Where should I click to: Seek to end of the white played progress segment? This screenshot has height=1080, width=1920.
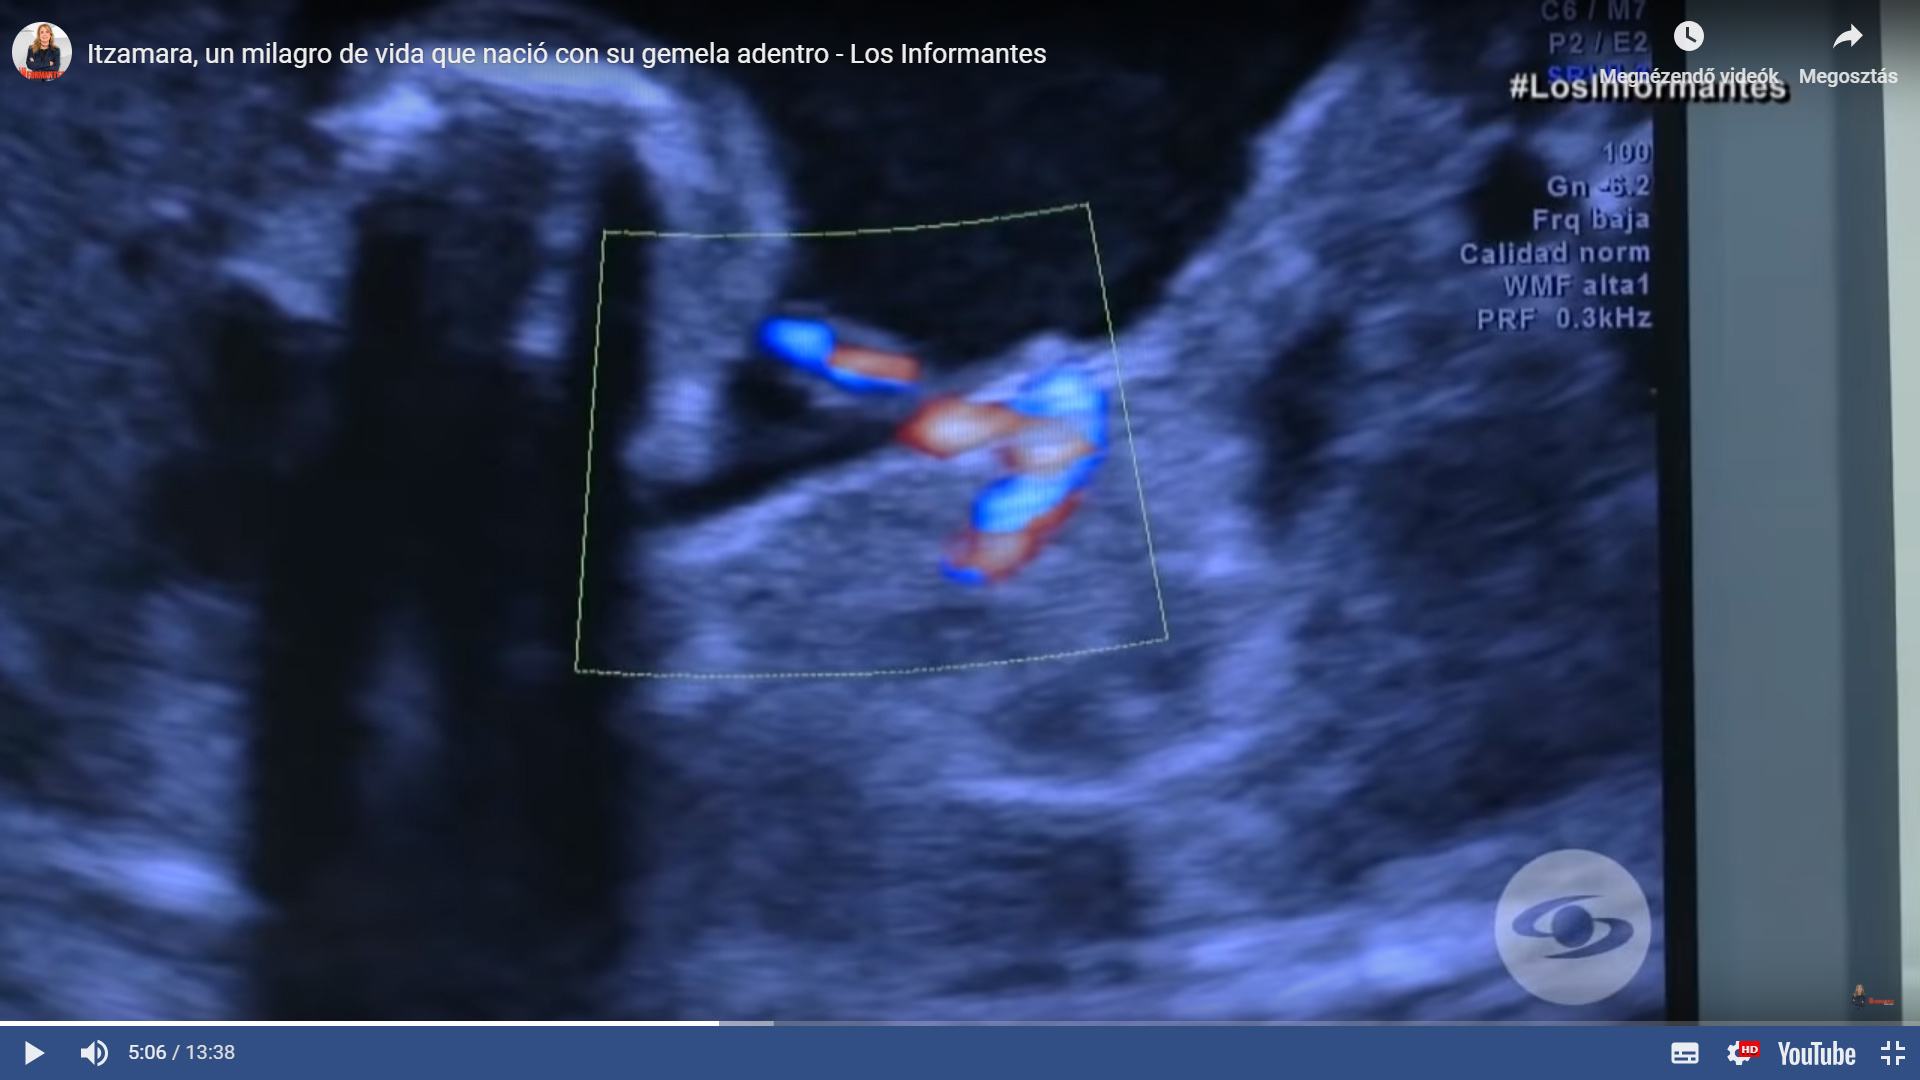[716, 1023]
